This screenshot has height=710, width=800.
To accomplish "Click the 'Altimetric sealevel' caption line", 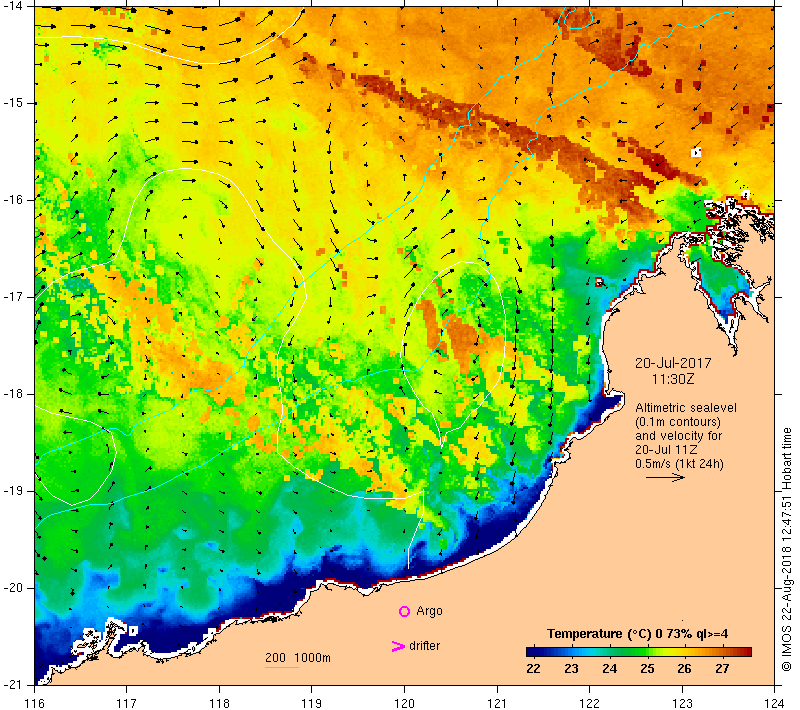I will (x=686, y=408).
